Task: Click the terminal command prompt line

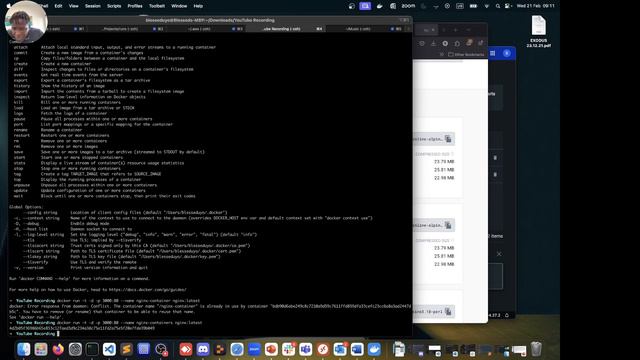Action: pyautogui.click(x=210, y=334)
